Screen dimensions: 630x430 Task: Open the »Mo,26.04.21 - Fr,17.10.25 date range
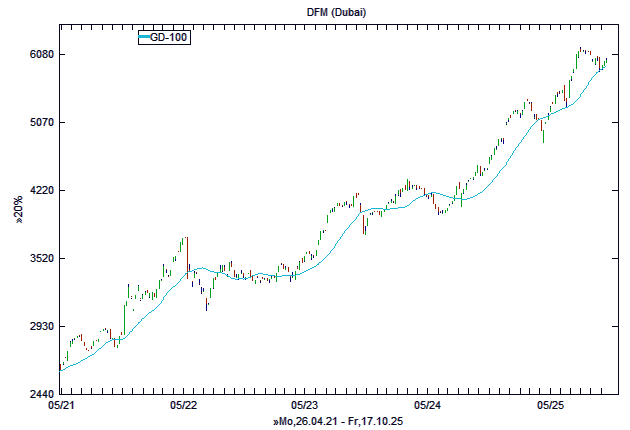[x=337, y=423]
